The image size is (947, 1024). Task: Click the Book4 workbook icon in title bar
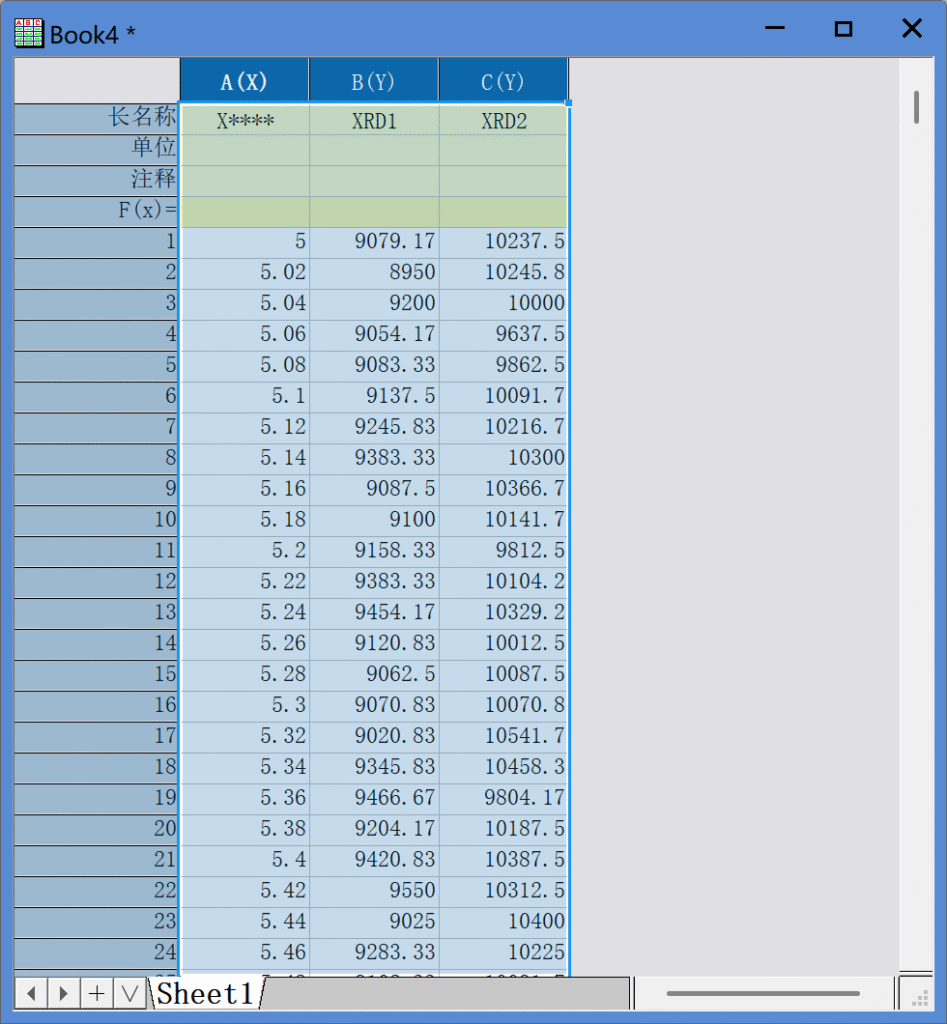[x=29, y=33]
